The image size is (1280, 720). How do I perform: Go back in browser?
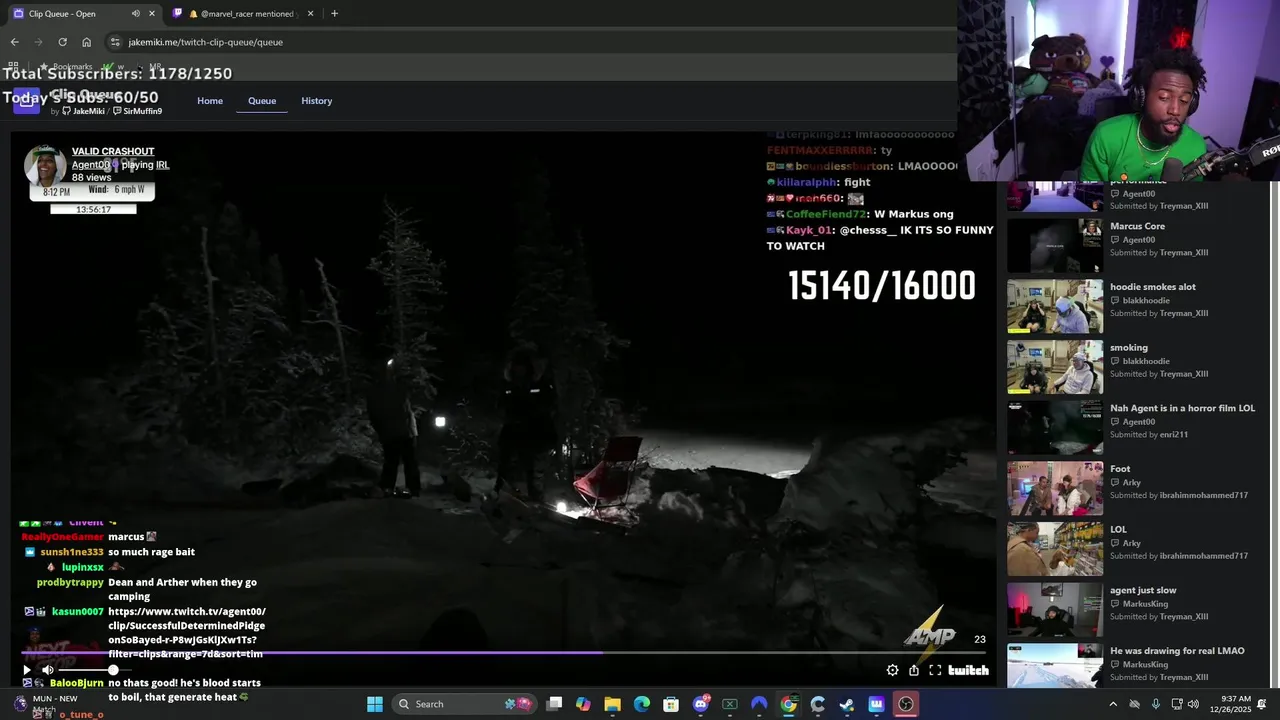[14, 42]
